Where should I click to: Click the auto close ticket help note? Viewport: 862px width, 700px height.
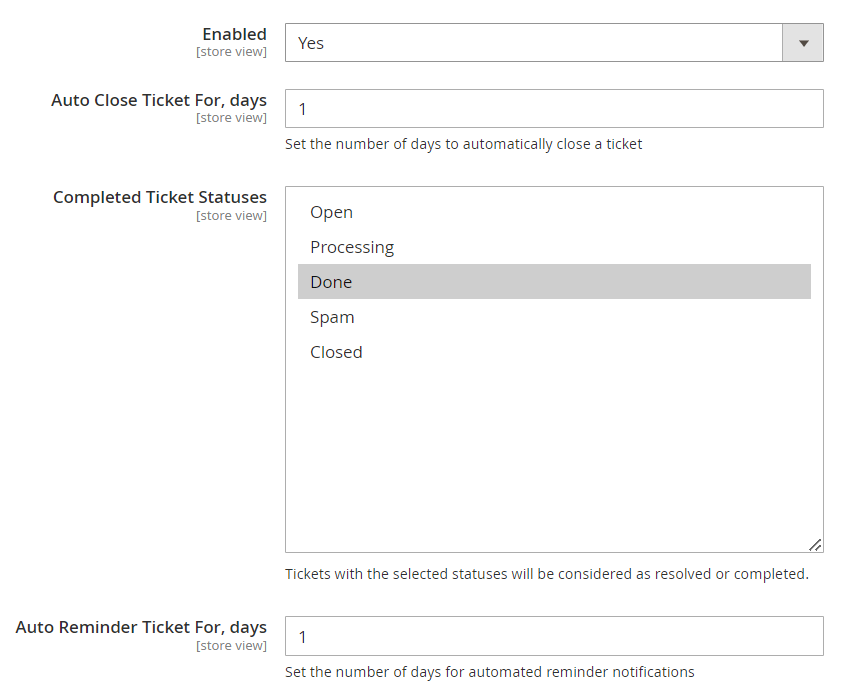pyautogui.click(x=463, y=144)
